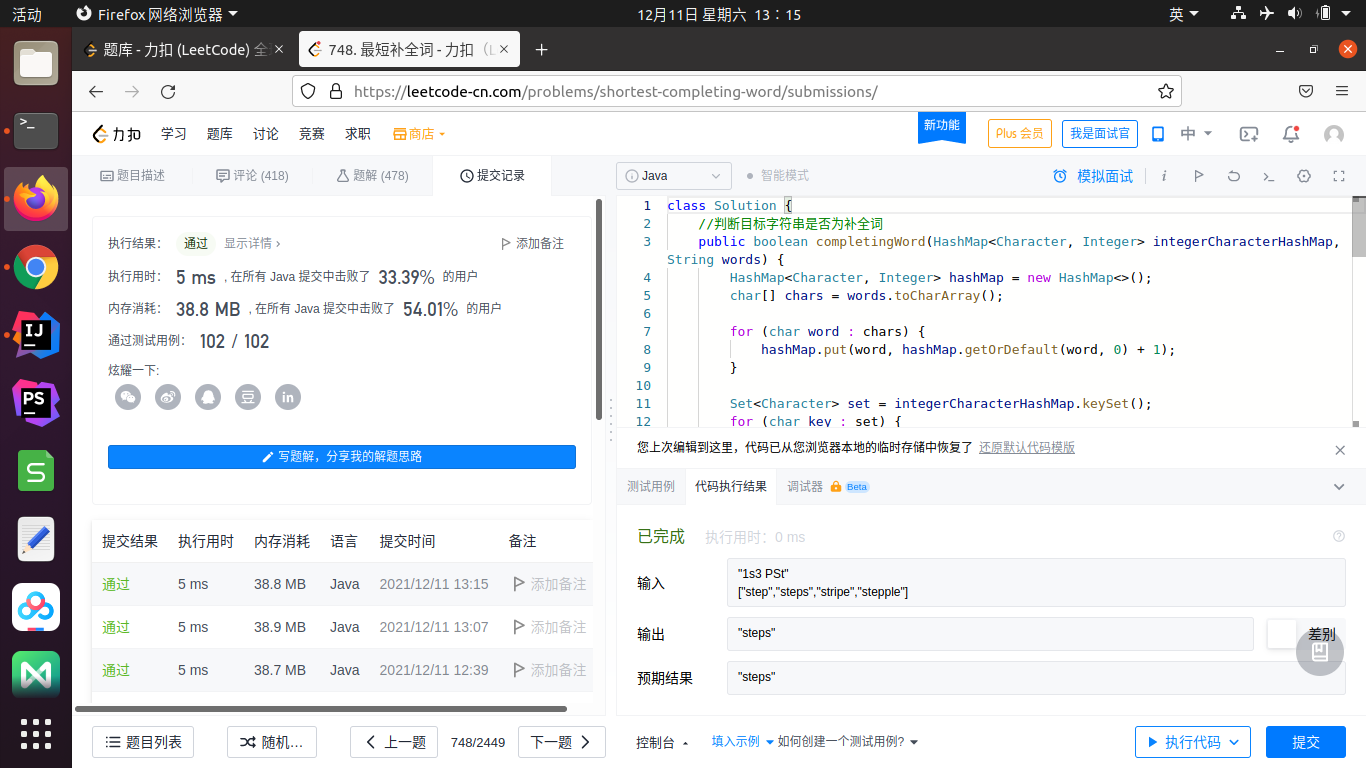The image size is (1366, 768).
Task: Click 还原默认代码模版 link
Action: point(1027,448)
